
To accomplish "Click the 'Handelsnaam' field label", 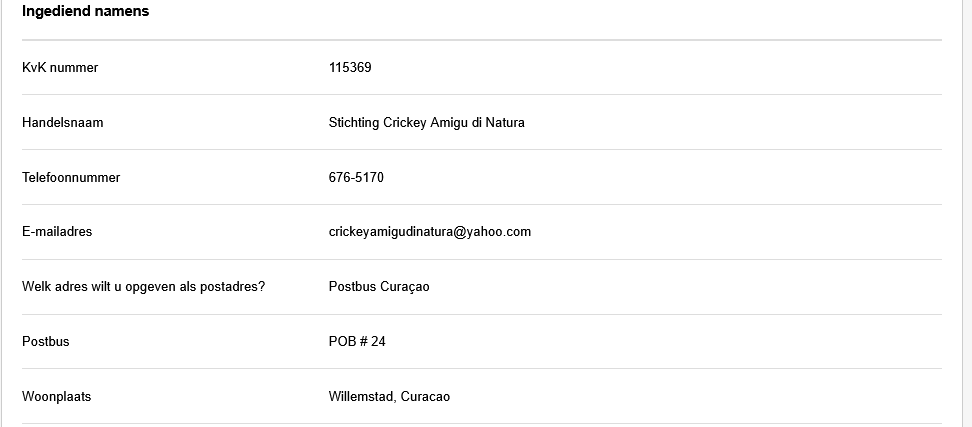I will tap(63, 123).
